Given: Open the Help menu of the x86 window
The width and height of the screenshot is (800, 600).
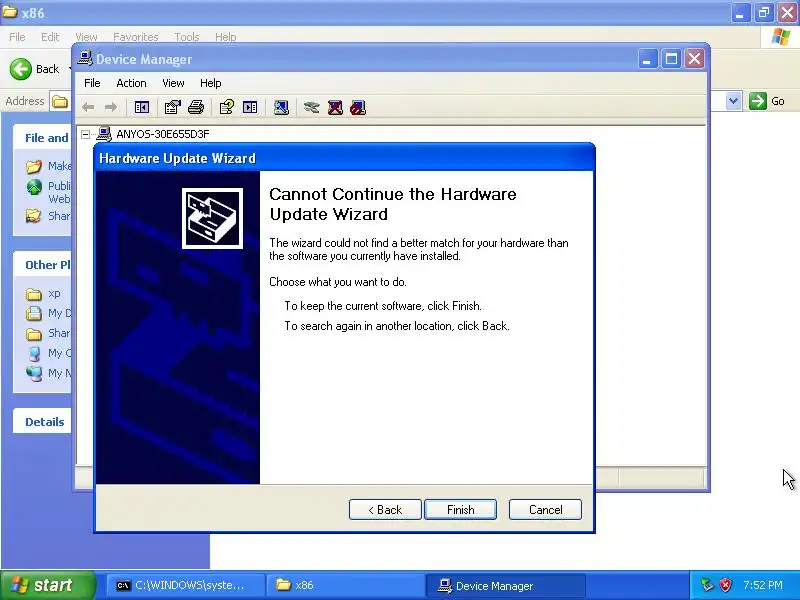Looking at the screenshot, I should click(226, 37).
